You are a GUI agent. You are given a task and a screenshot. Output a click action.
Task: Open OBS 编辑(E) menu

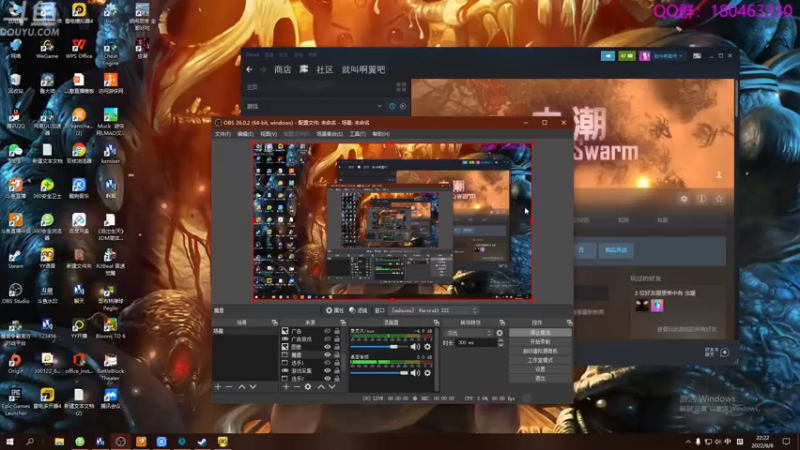coord(245,134)
